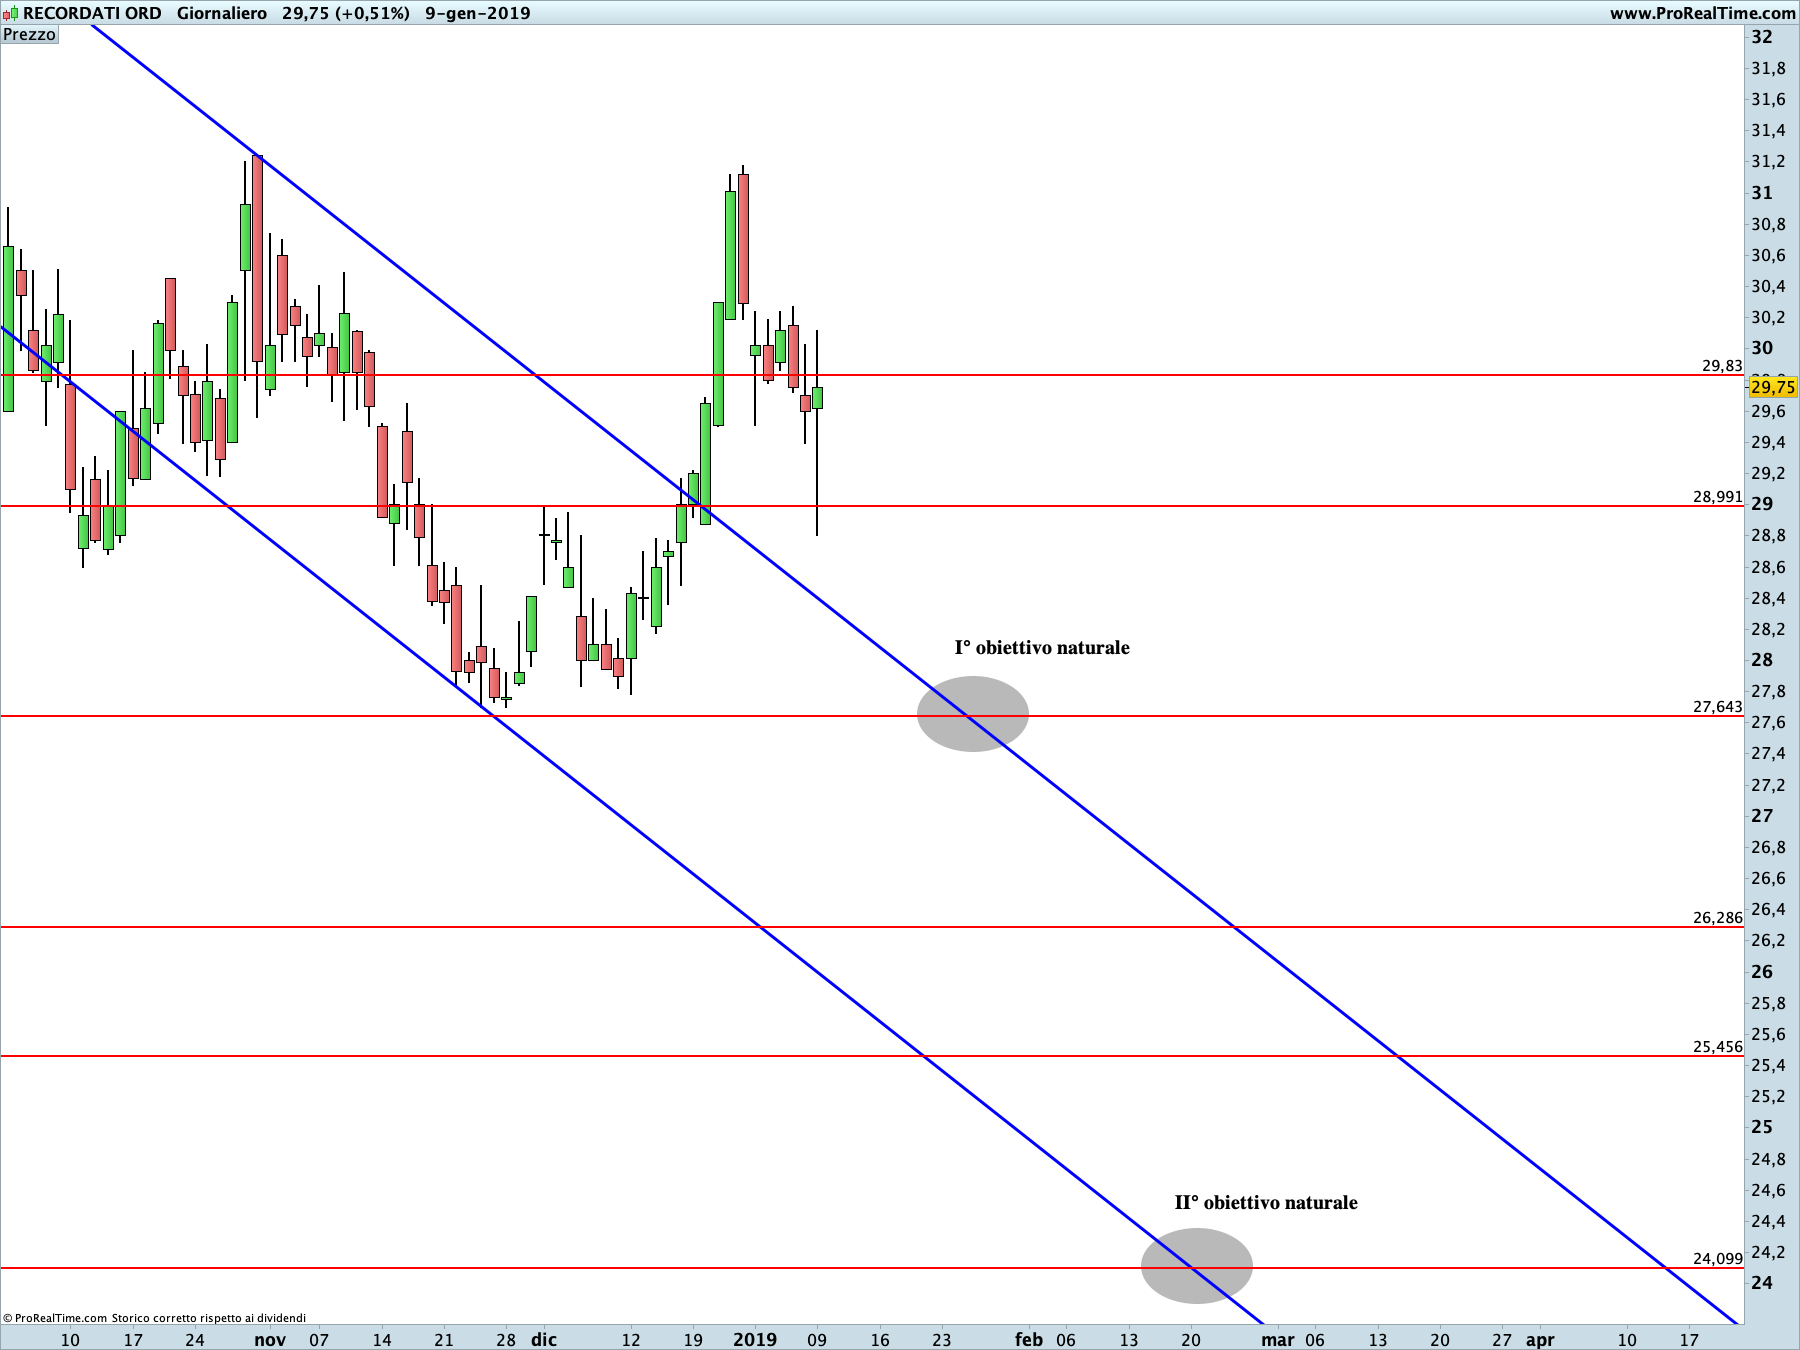Click the 9-gen-2019 date in the header
Screen dimensions: 1800x1350
point(478,13)
